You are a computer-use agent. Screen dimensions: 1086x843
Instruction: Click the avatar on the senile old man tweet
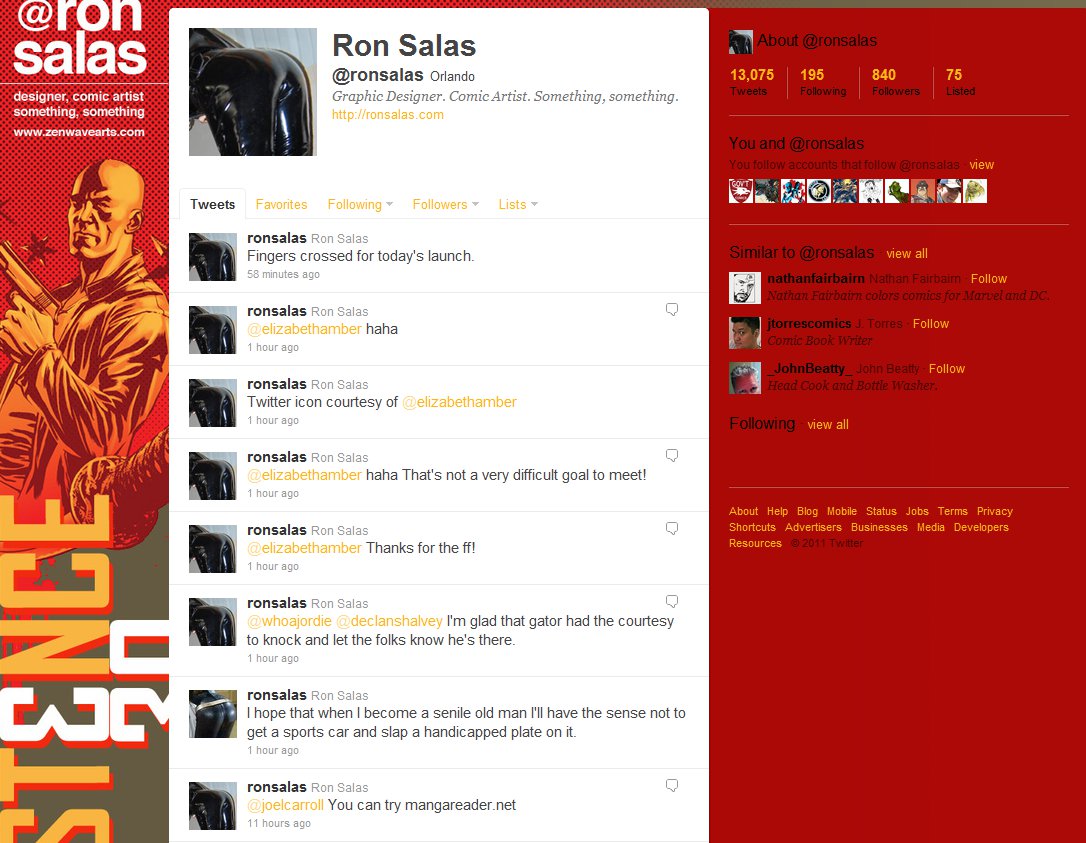[x=213, y=714]
